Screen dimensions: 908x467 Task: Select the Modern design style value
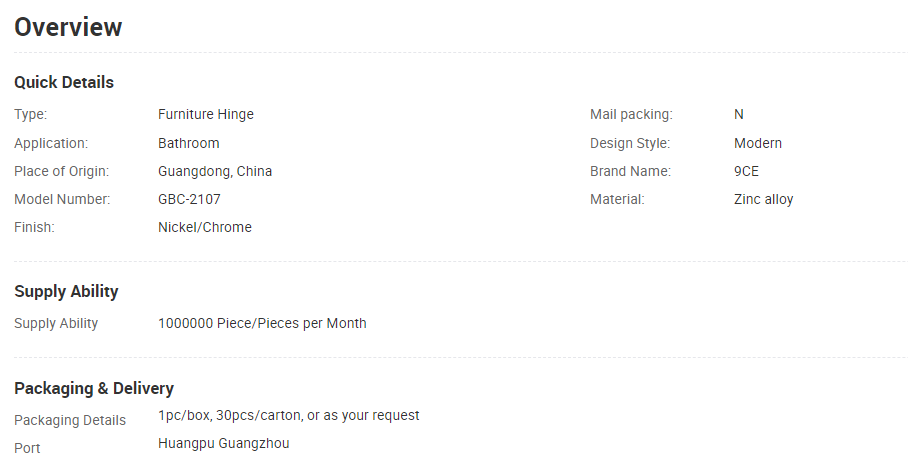point(757,143)
